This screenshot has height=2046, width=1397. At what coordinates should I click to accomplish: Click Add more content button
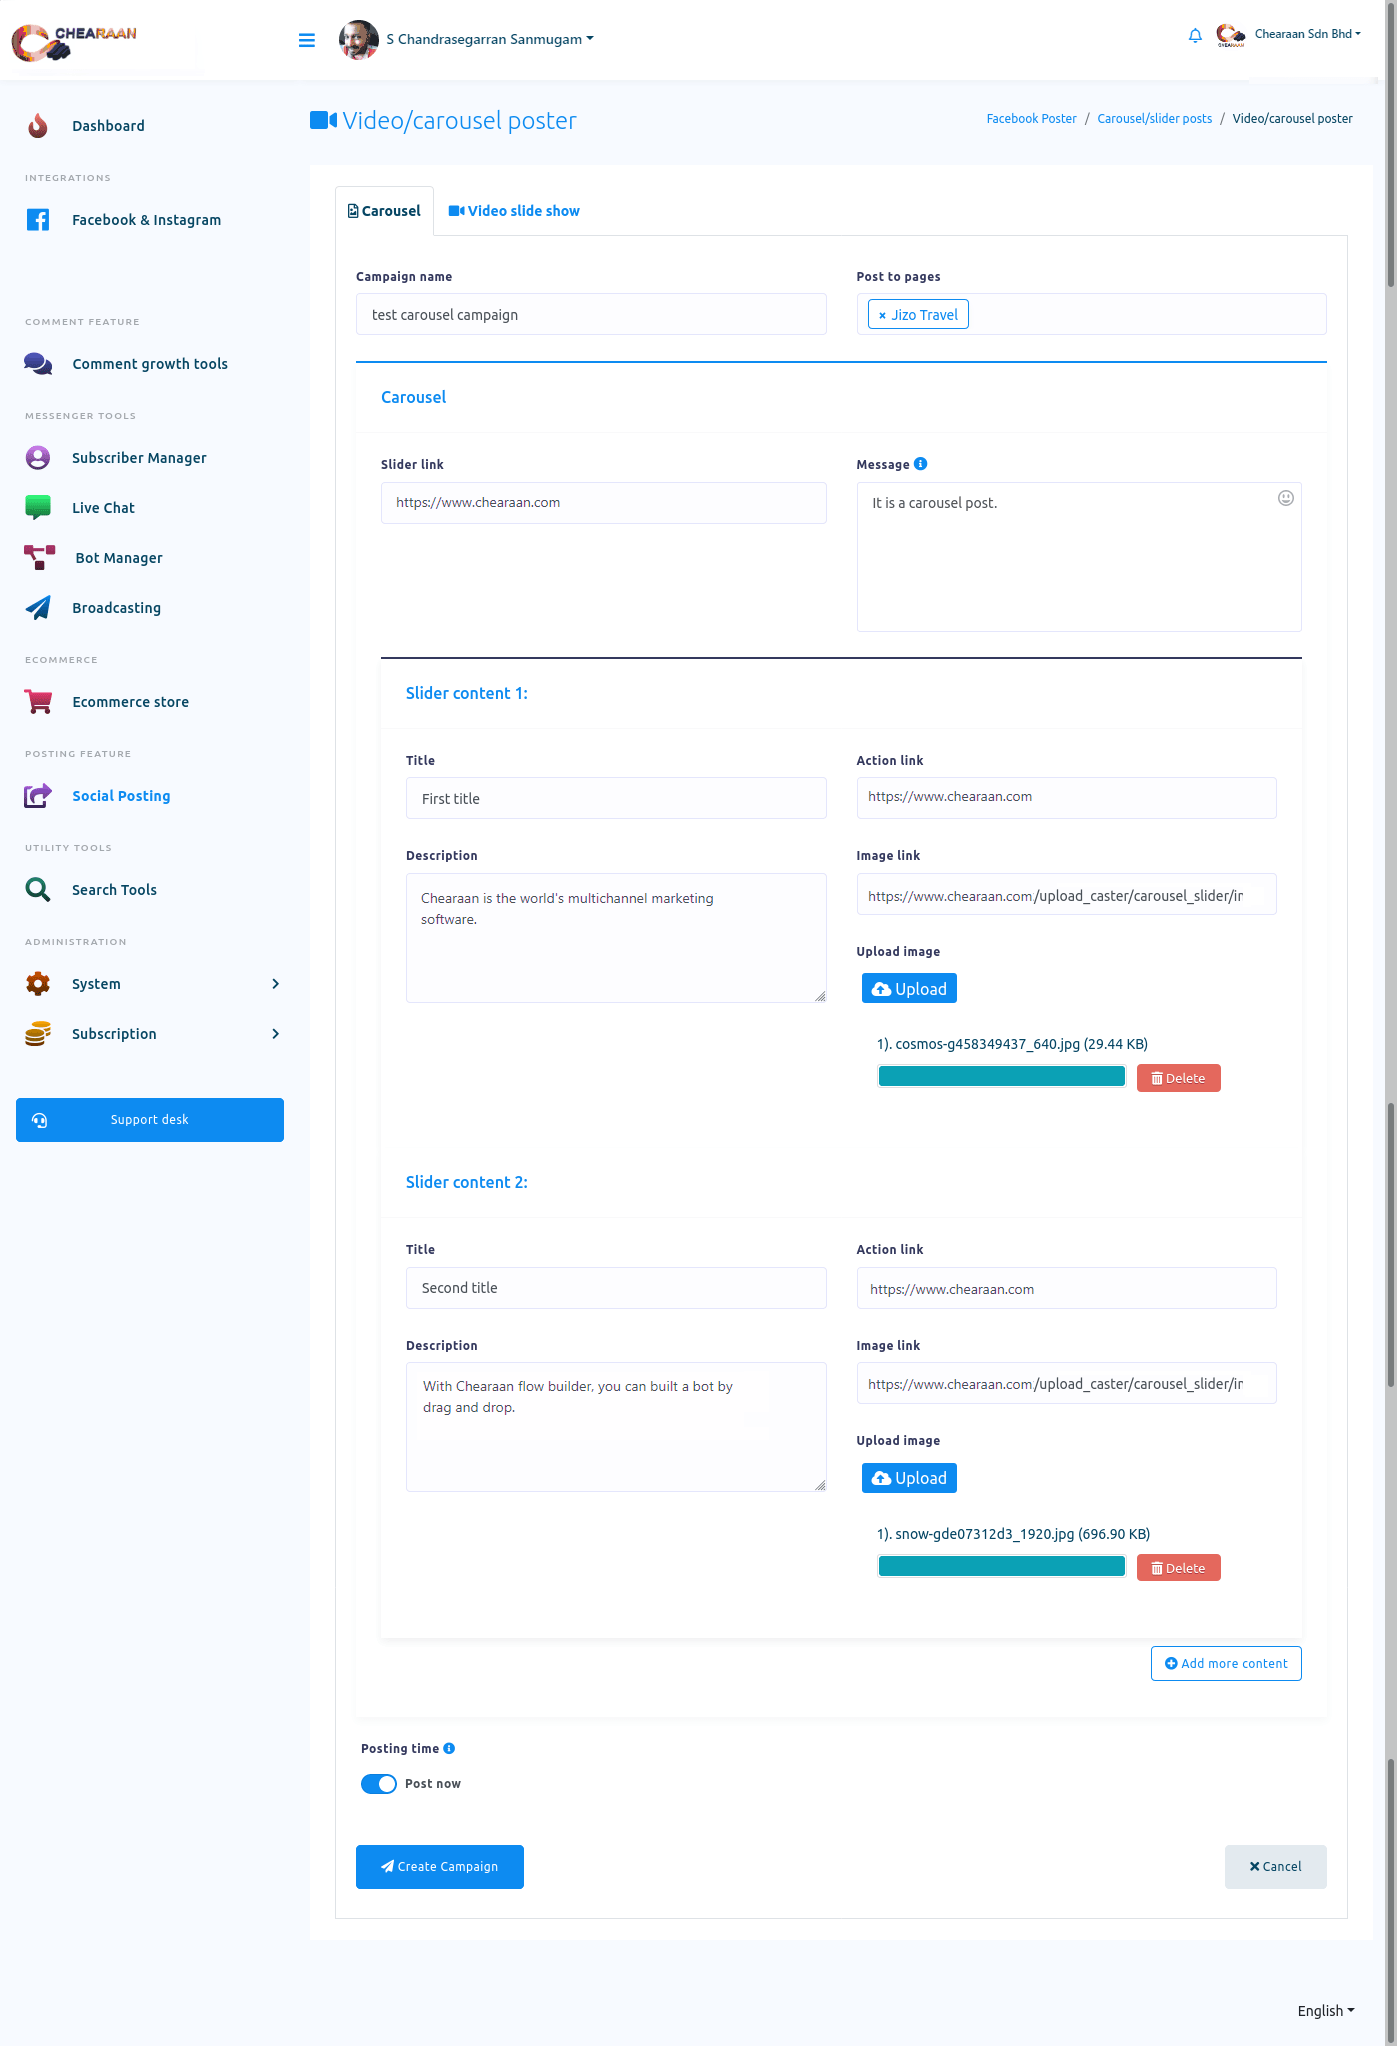(x=1226, y=1664)
